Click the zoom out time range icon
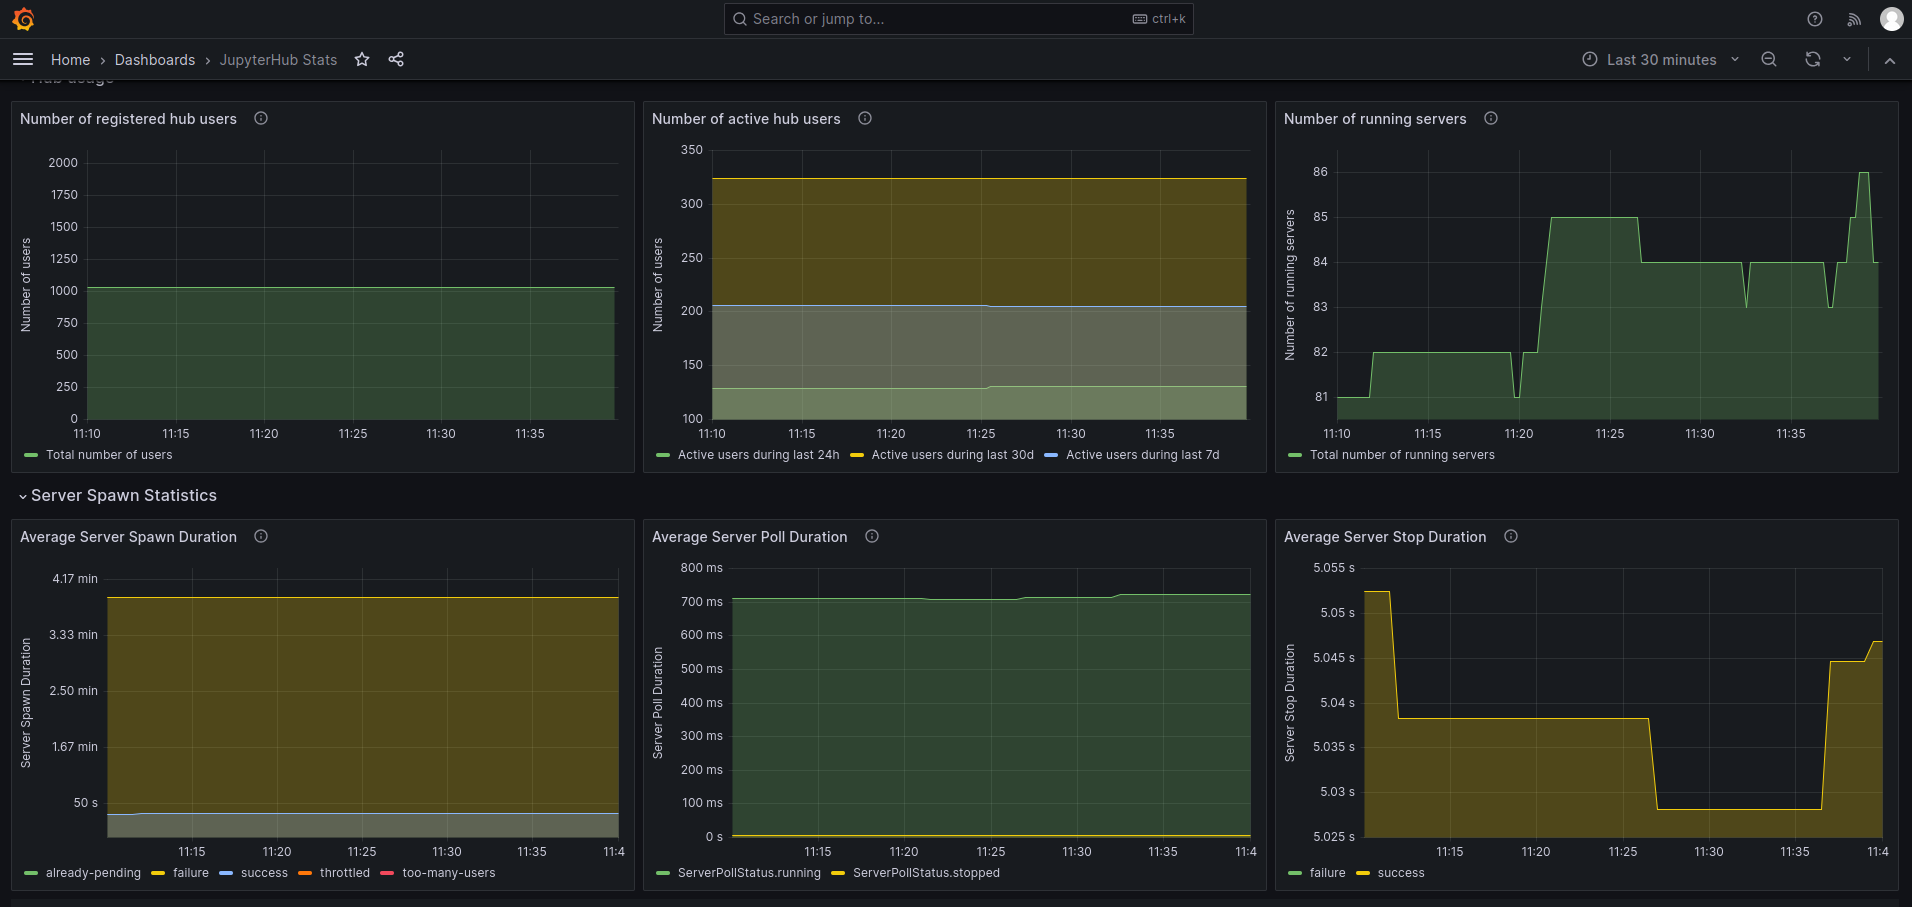 pyautogui.click(x=1769, y=60)
